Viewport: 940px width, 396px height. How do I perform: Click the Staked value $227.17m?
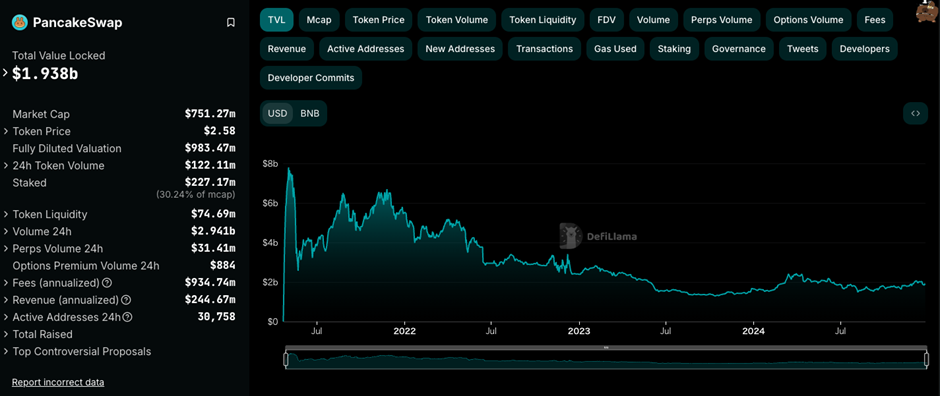click(x=210, y=183)
